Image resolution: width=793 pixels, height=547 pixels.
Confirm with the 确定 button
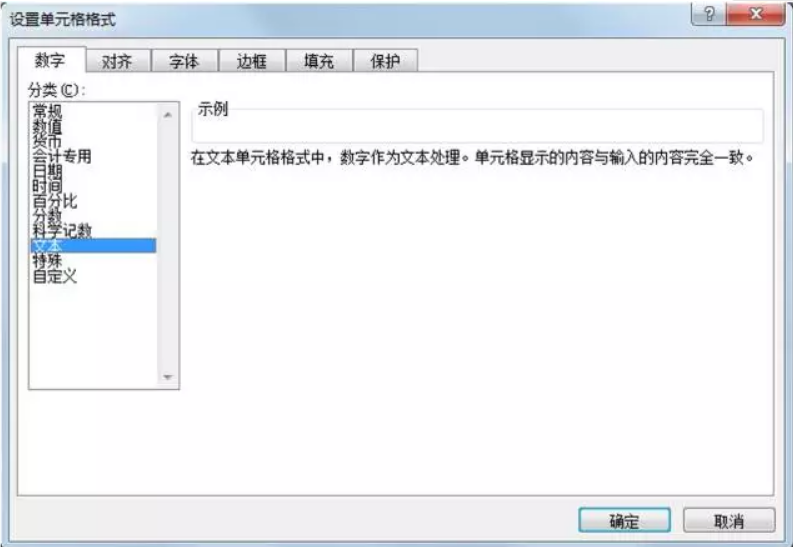(625, 520)
